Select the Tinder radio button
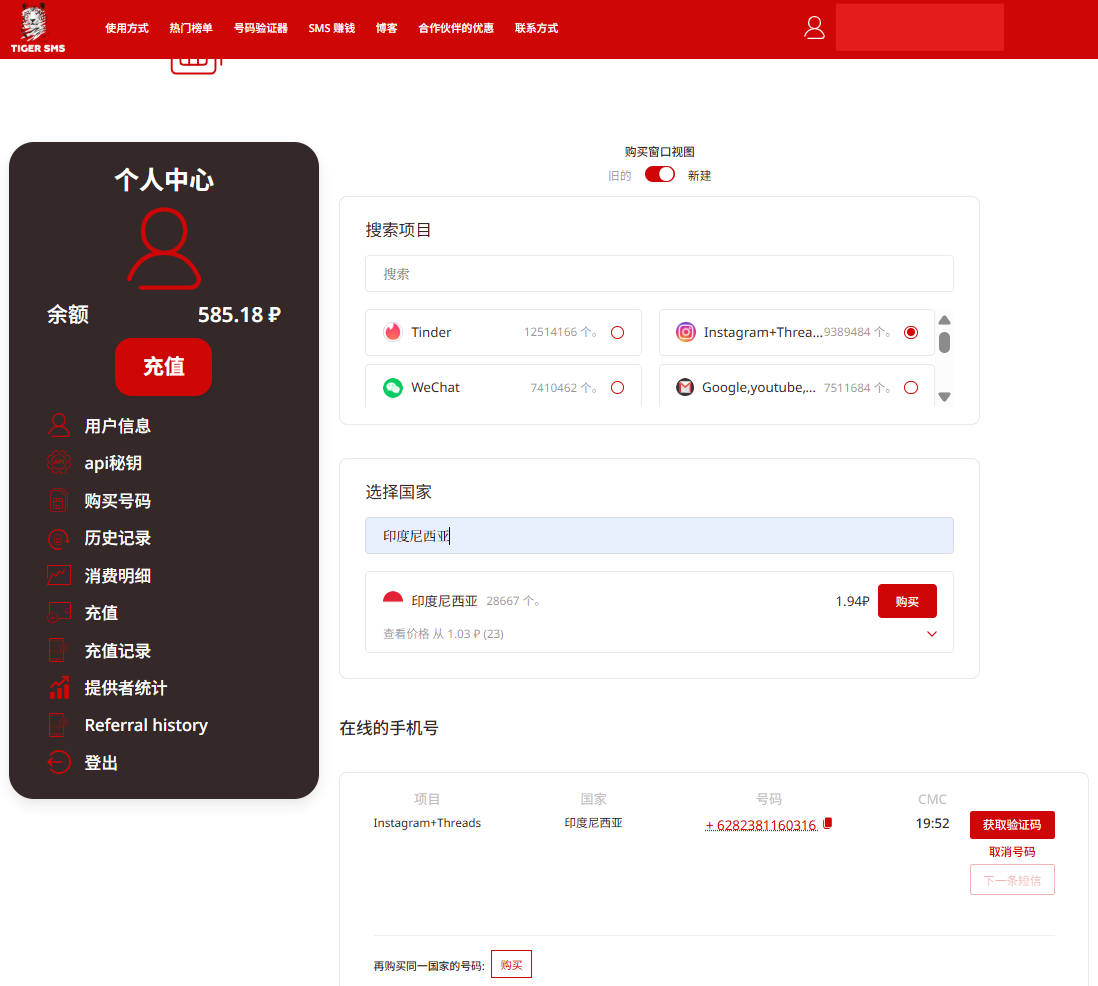1098x986 pixels. [617, 332]
